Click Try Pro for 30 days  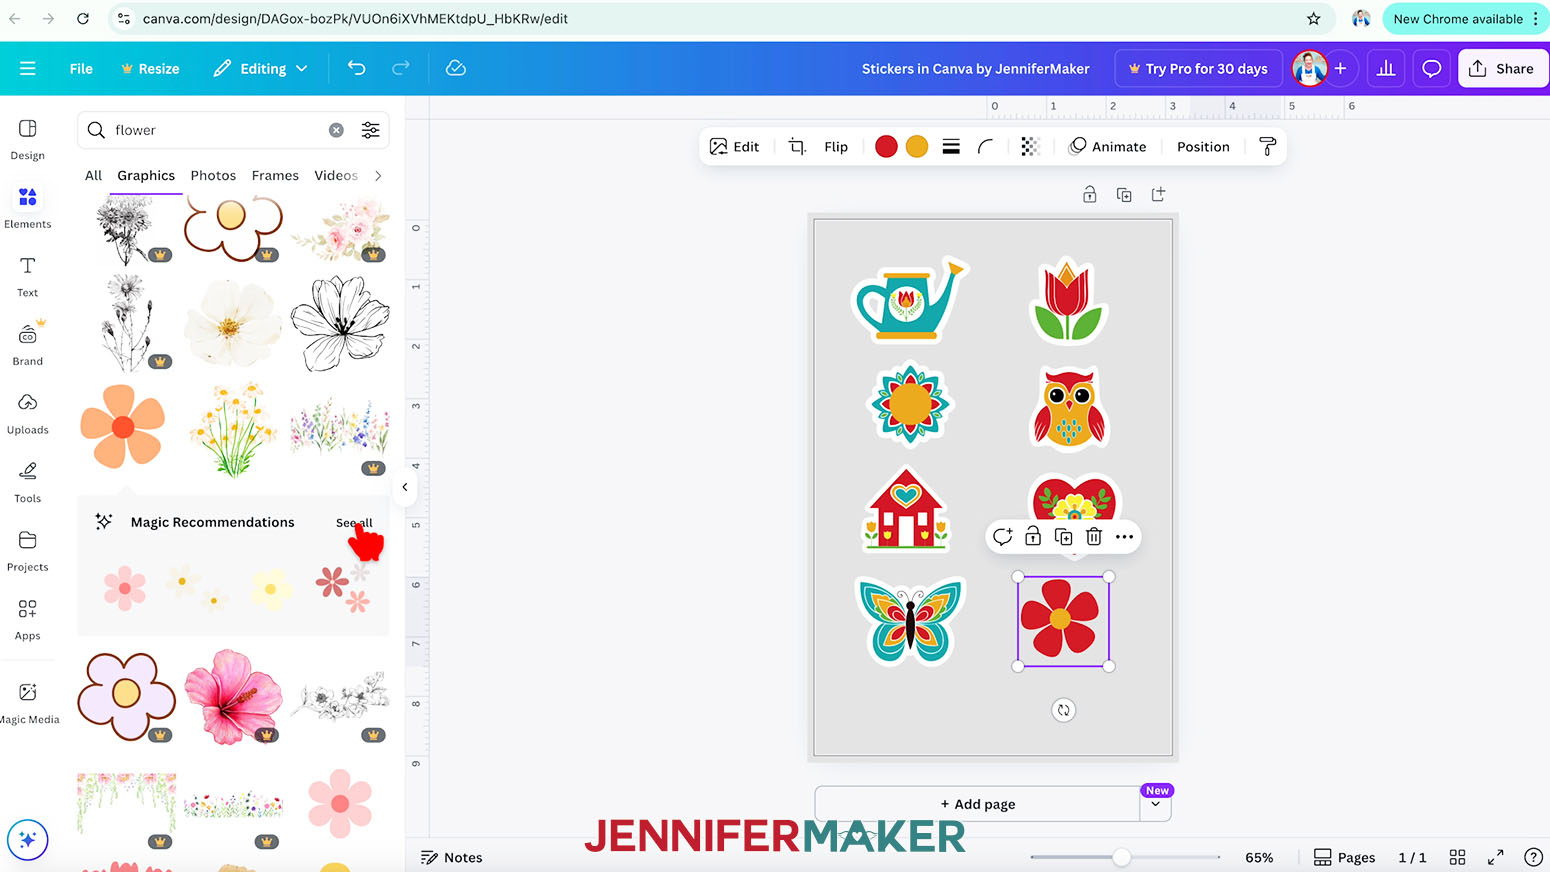[x=1198, y=68]
